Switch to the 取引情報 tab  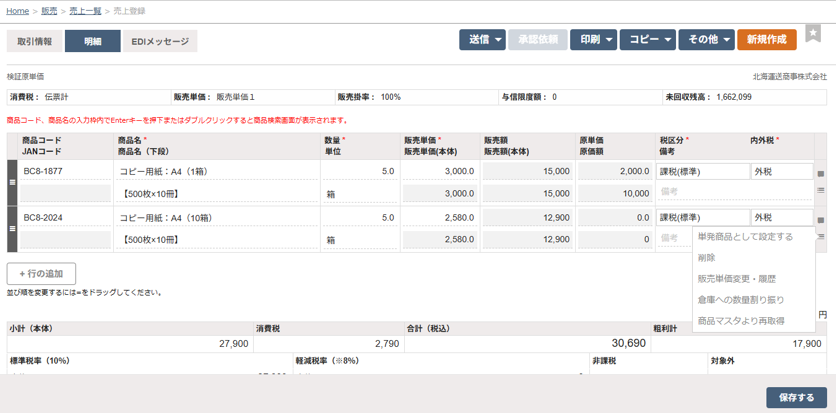click(34, 42)
